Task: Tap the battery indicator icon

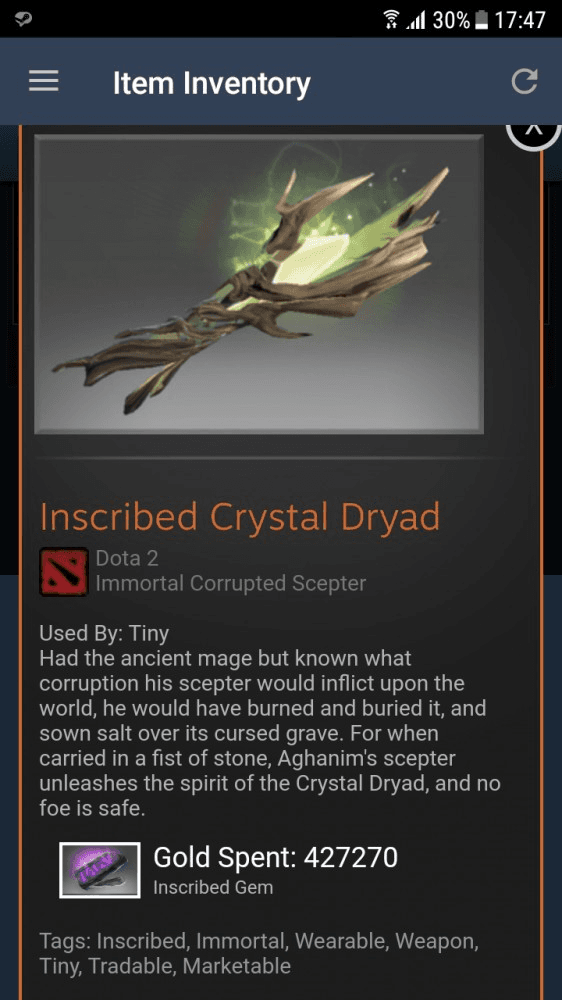Action: (482, 20)
